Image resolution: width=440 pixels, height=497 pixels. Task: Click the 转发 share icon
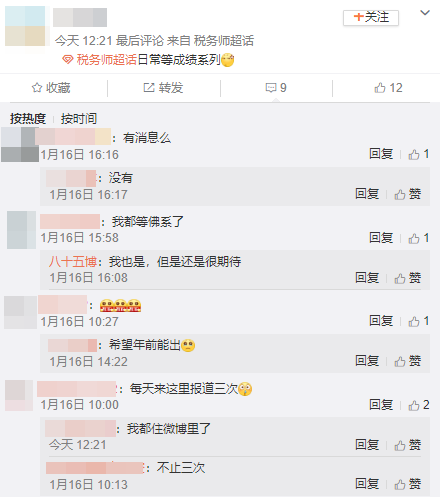149,88
